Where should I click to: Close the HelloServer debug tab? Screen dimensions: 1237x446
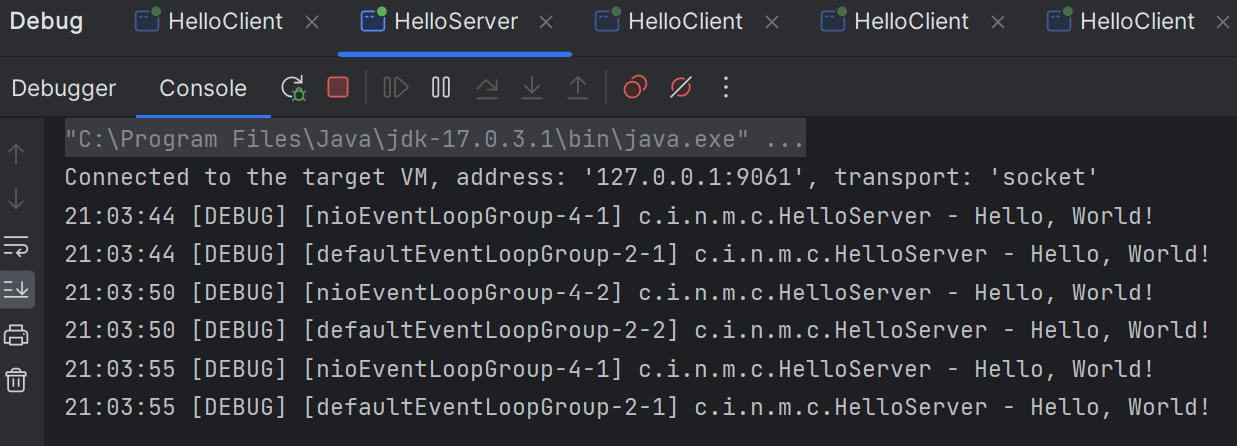pos(547,21)
